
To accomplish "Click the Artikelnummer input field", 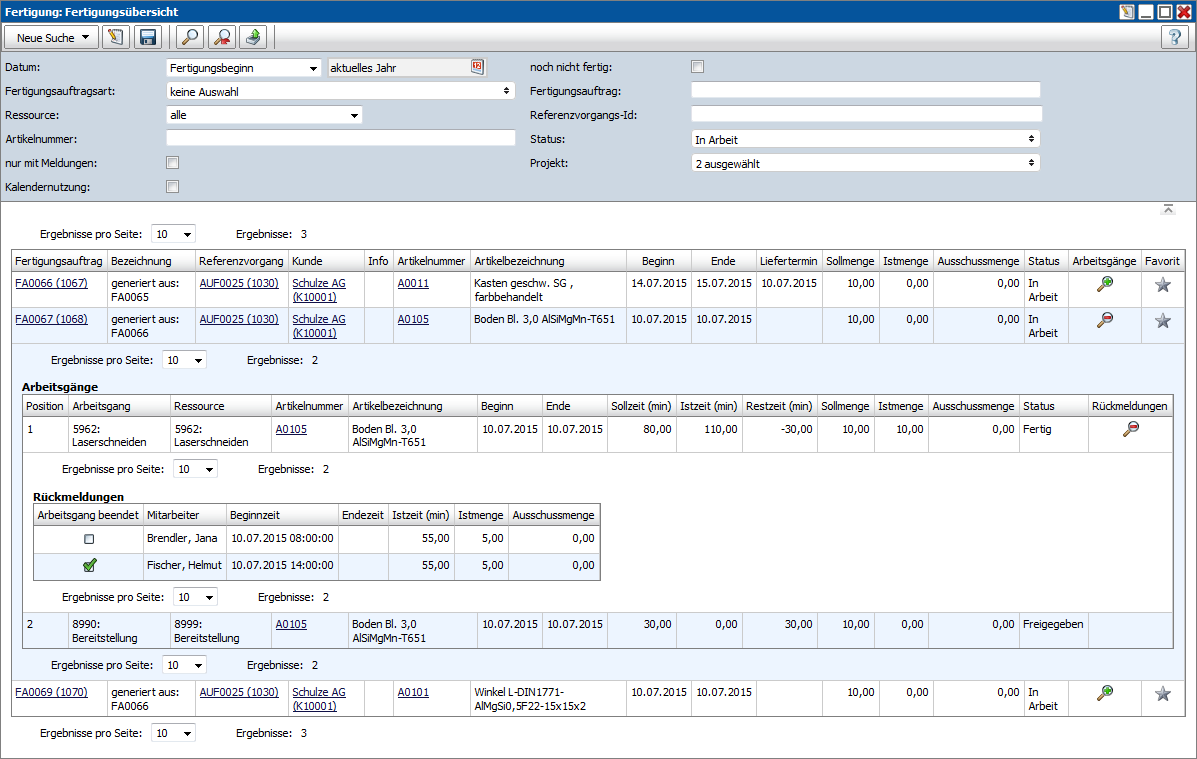I will coord(340,139).
